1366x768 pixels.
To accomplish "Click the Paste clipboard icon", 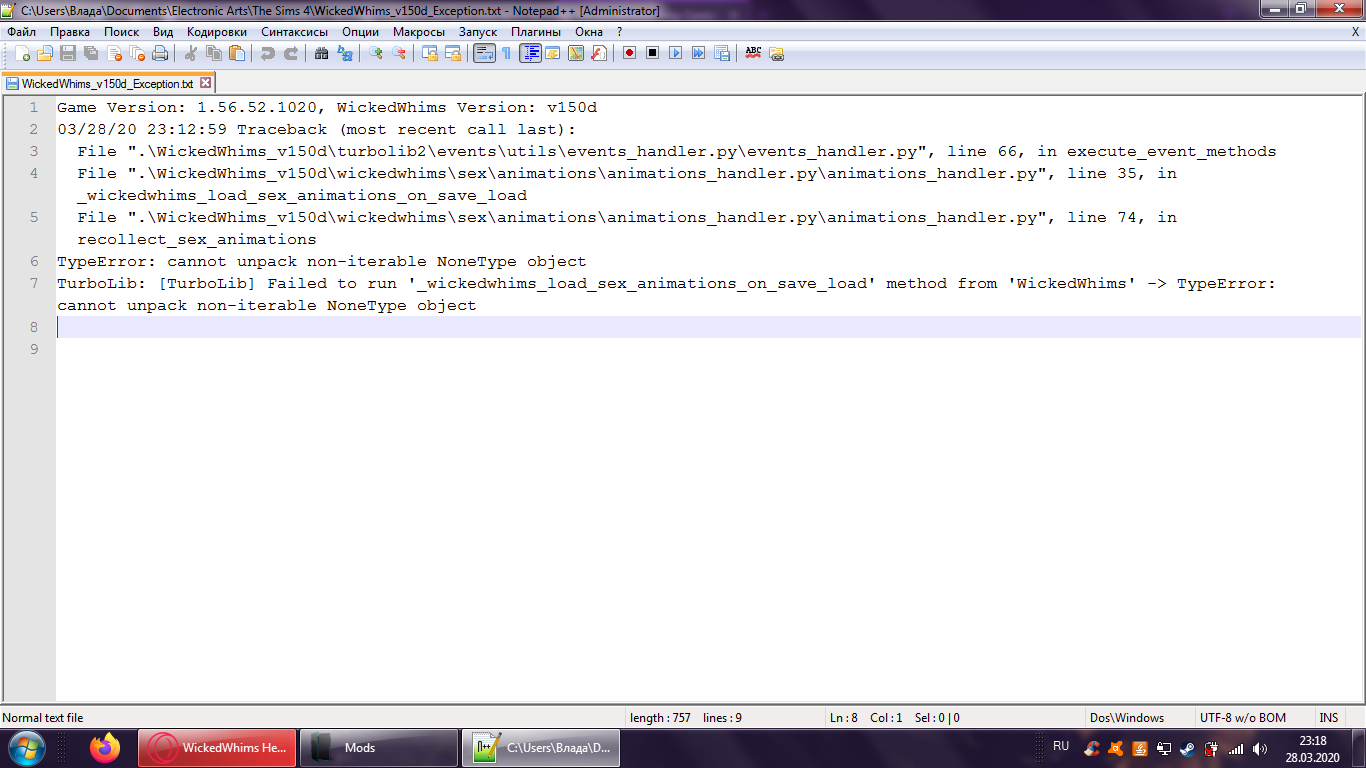I will click(x=236, y=53).
